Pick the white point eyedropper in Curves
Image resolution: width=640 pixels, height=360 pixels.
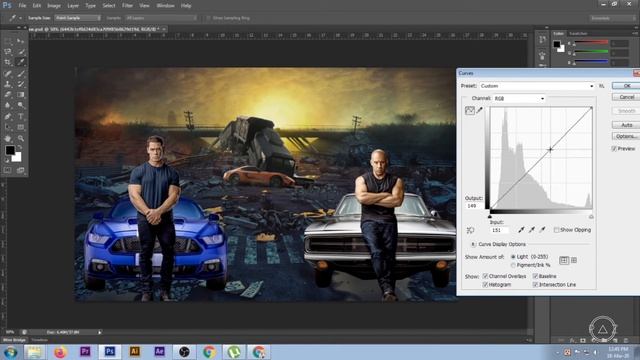pyautogui.click(x=542, y=230)
